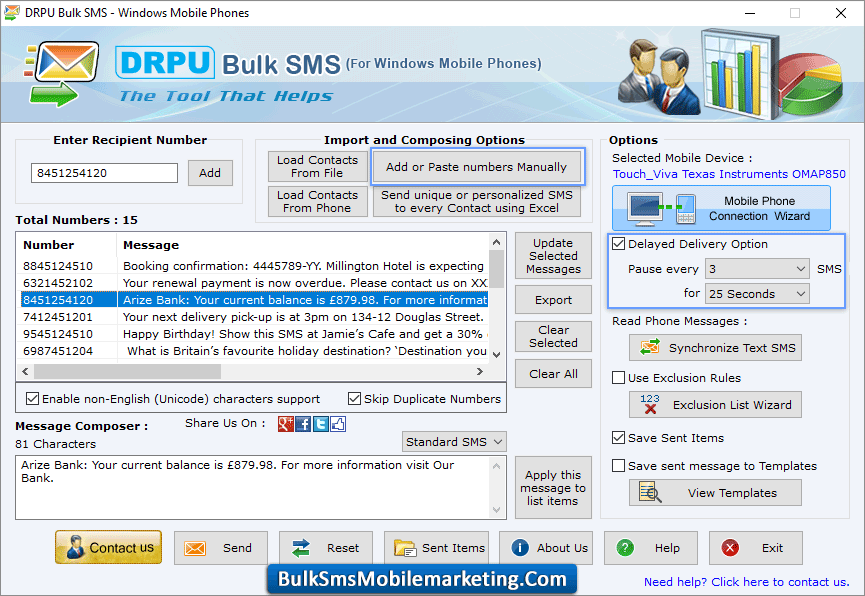The height and width of the screenshot is (596, 865).
Task: Click info icon on About Us button
Action: 520,547
